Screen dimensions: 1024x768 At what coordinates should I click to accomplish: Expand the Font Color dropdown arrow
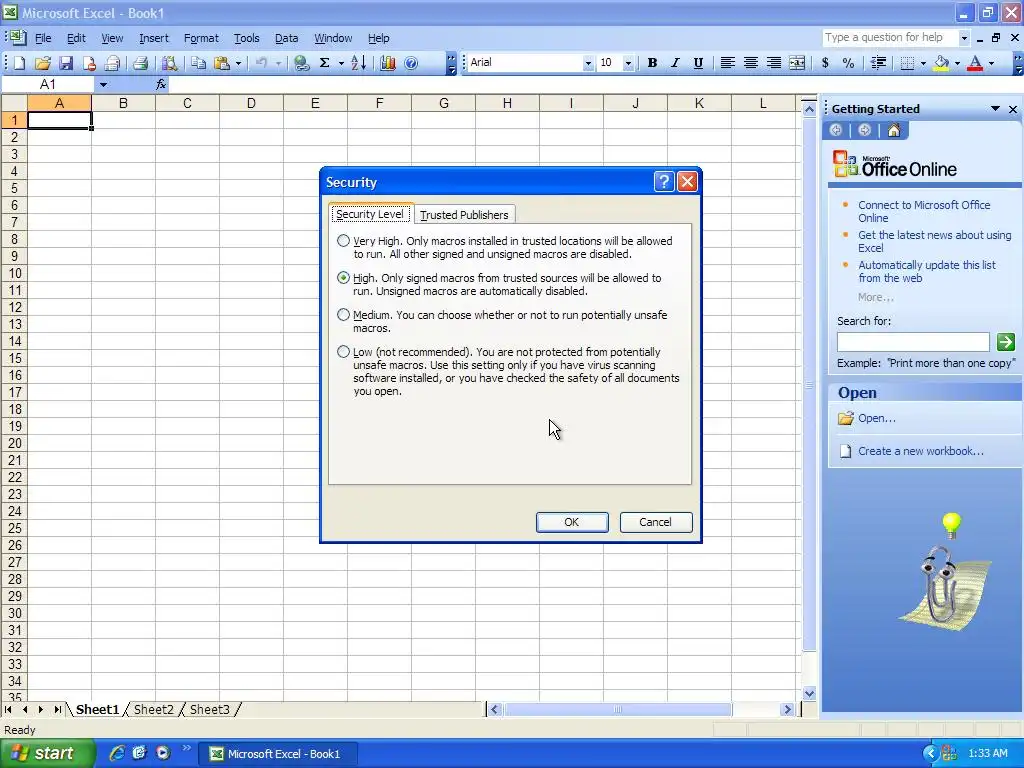(x=991, y=63)
